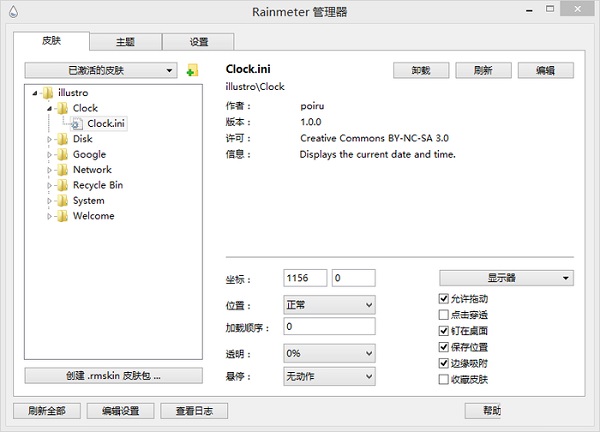Select the Network tree label
This screenshot has height=432, width=600.
pyautogui.click(x=92, y=170)
